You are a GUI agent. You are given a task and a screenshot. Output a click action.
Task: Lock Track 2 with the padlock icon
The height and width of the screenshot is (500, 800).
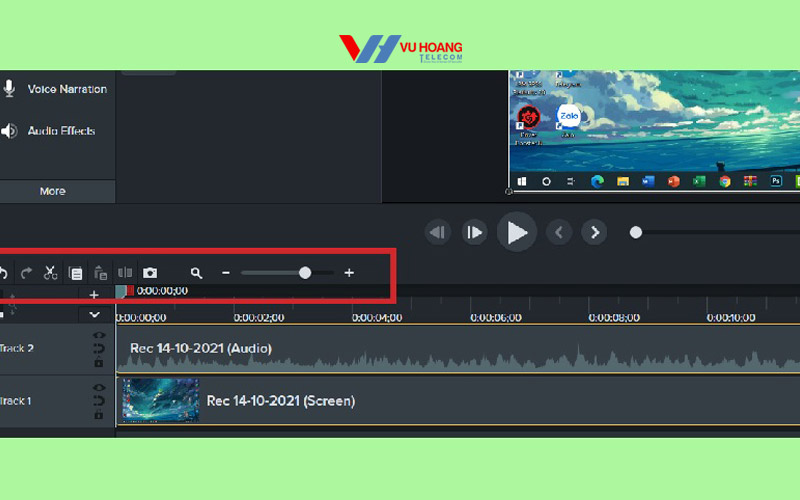pyautogui.click(x=98, y=362)
